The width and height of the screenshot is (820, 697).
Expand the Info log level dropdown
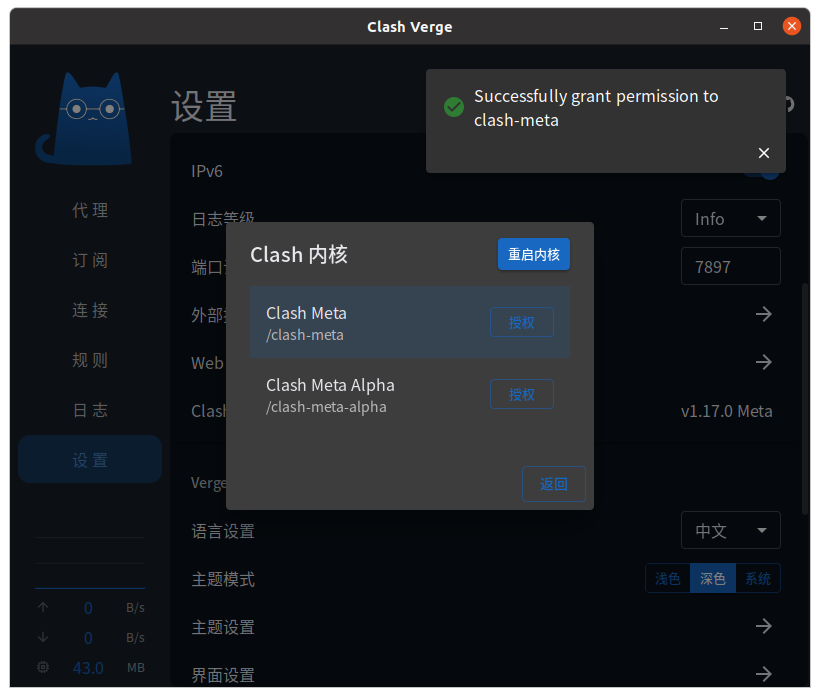click(731, 218)
